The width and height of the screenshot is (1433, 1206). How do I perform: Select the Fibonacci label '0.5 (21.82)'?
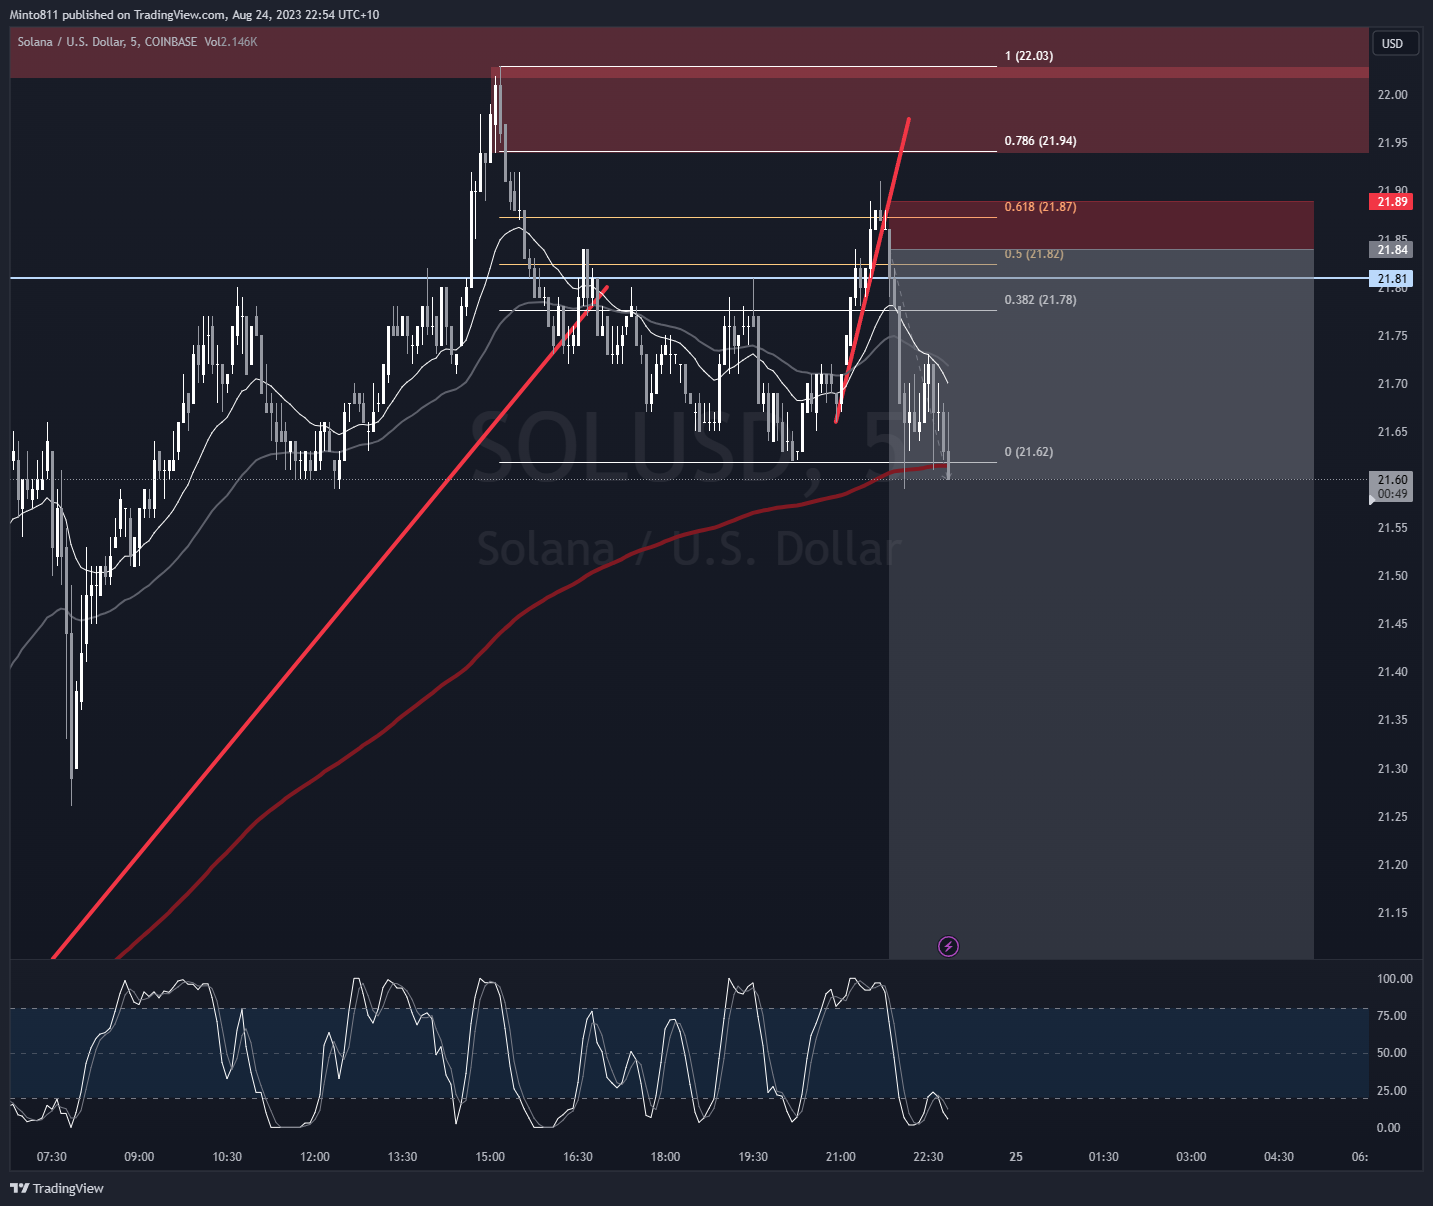(x=1034, y=254)
